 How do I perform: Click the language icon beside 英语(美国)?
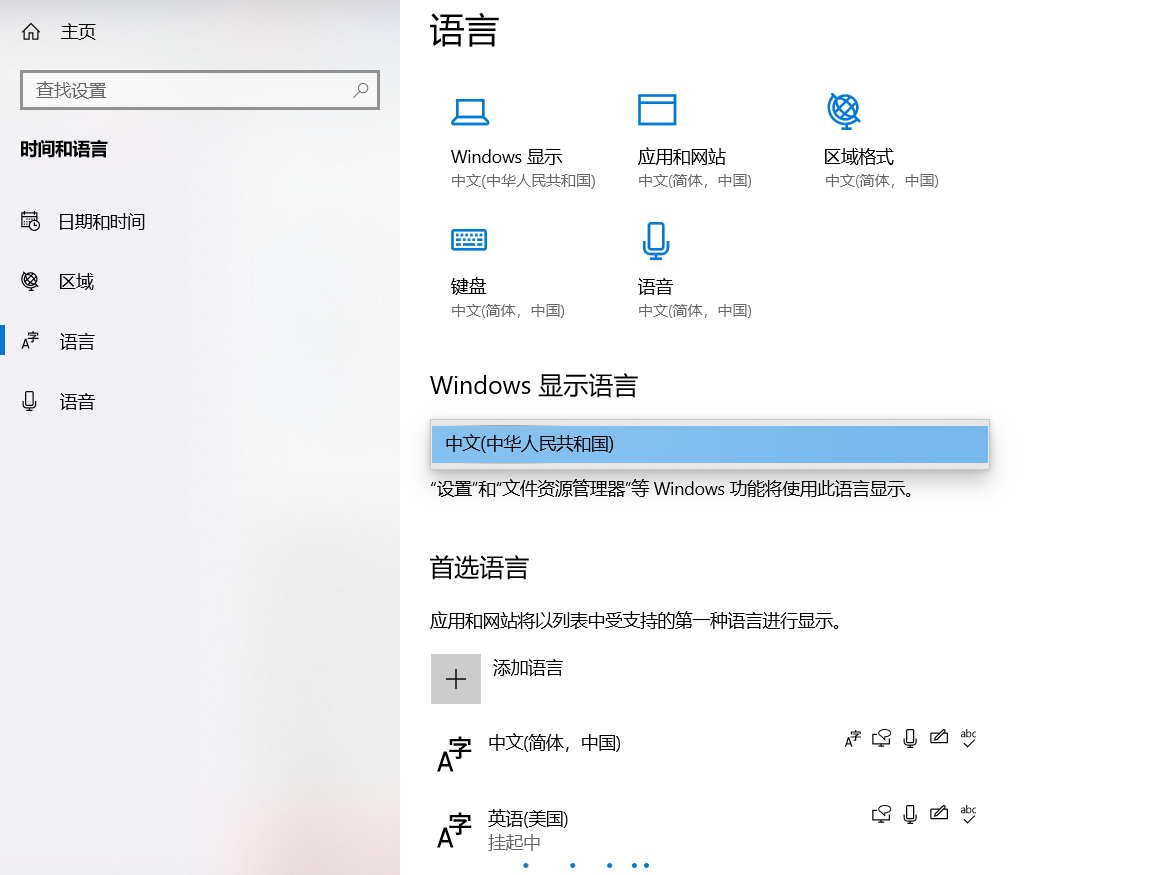point(454,830)
